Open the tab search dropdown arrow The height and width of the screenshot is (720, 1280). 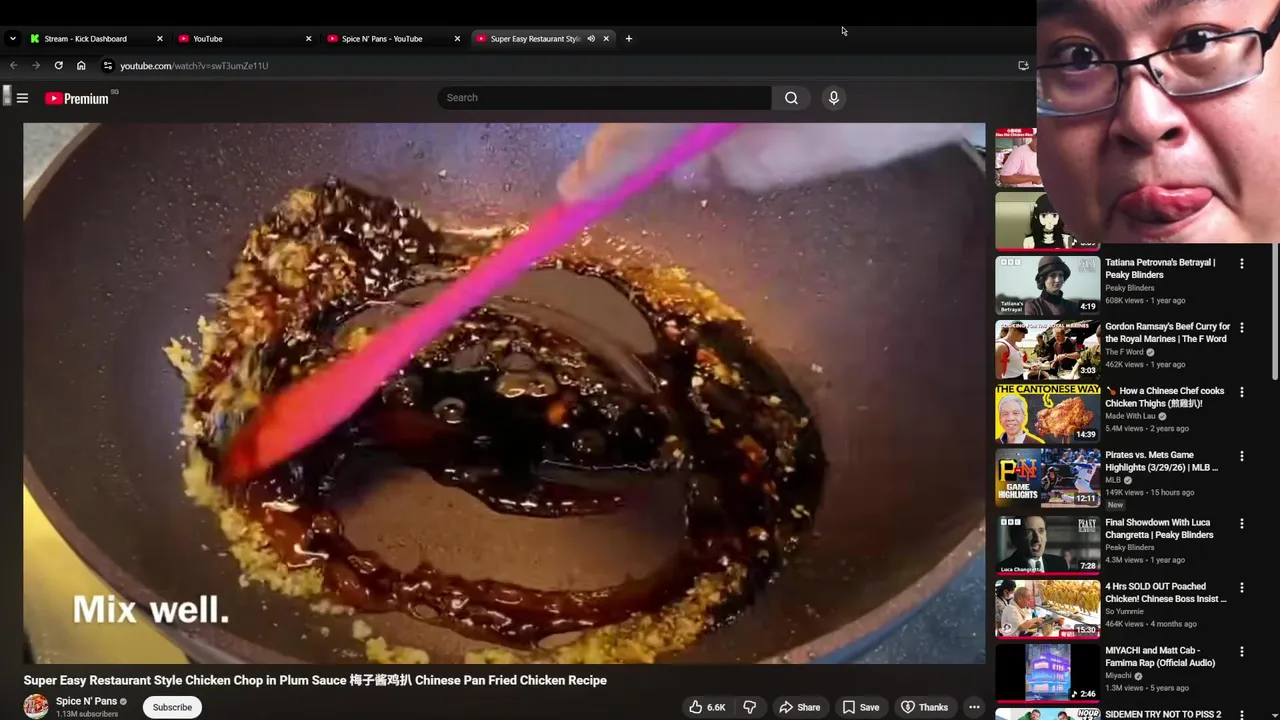coord(12,39)
